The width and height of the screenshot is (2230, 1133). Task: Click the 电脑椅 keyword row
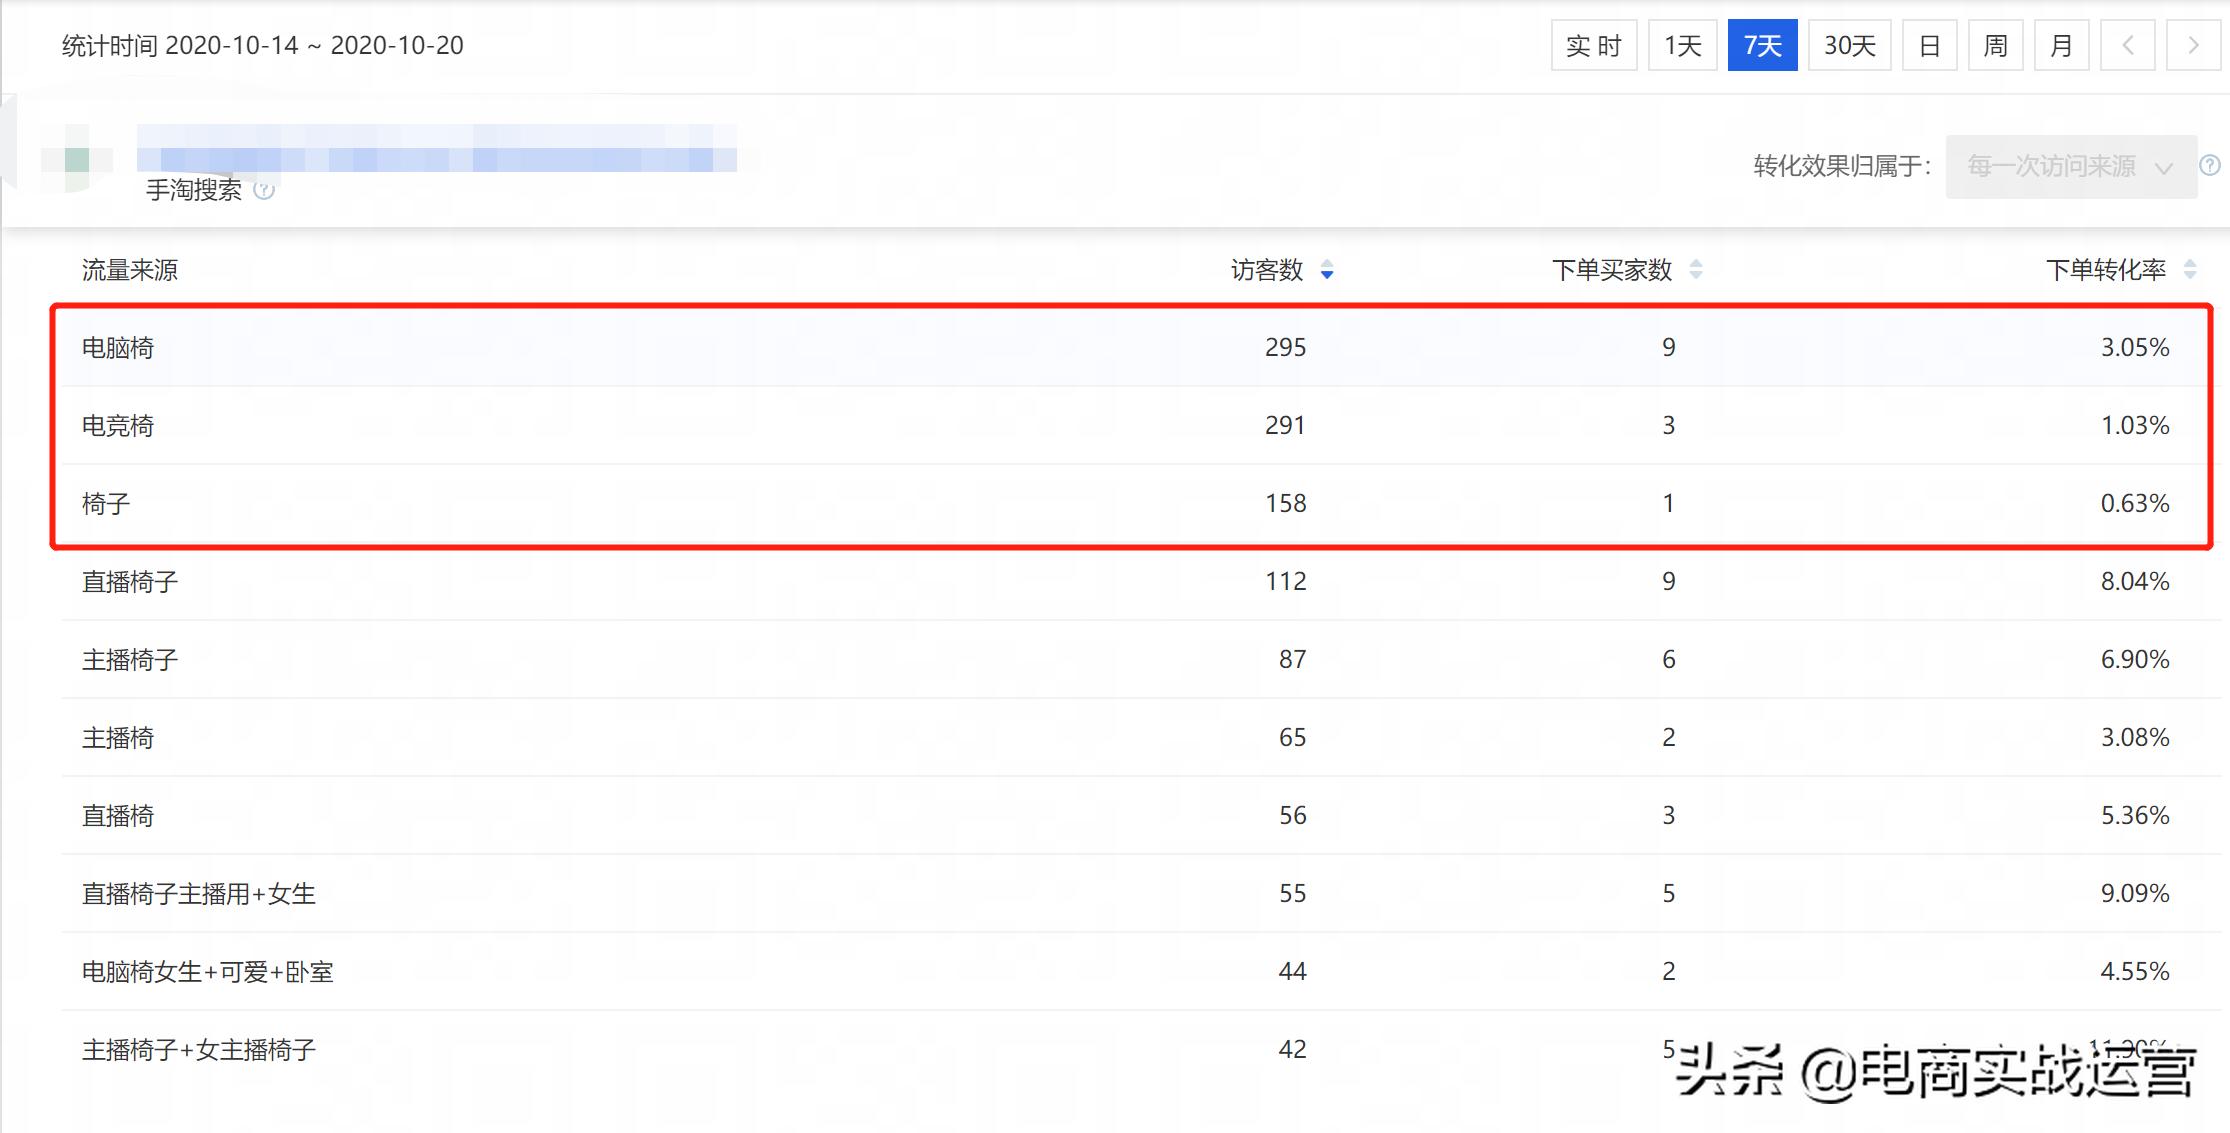click(x=118, y=348)
